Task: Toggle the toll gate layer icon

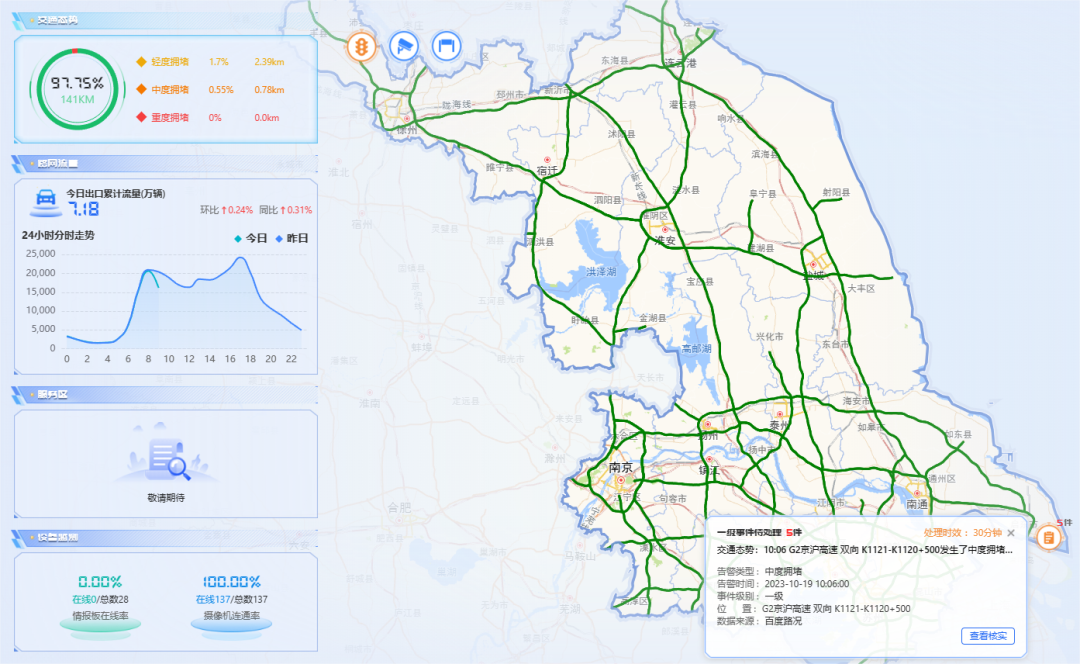Action: coord(446,46)
